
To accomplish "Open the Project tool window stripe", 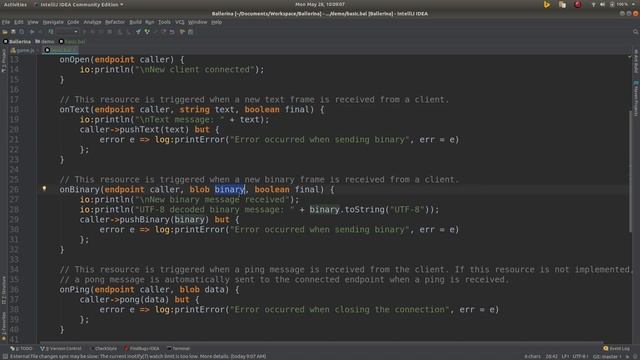I will [4, 61].
